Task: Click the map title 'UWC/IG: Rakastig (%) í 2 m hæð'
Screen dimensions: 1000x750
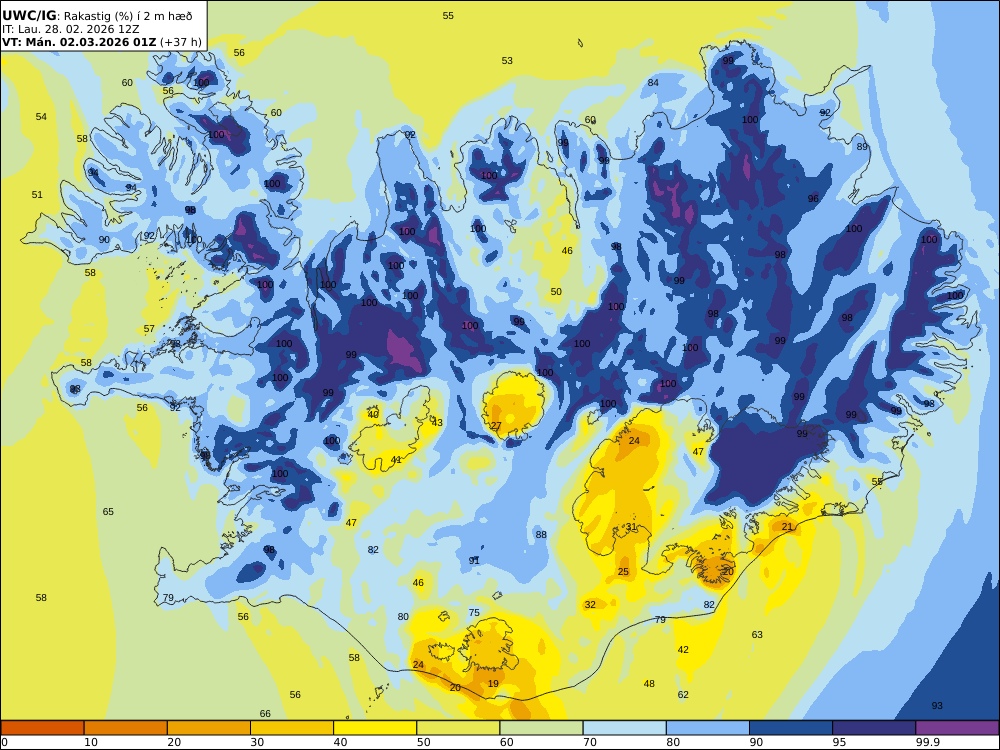Action: (x=97, y=16)
